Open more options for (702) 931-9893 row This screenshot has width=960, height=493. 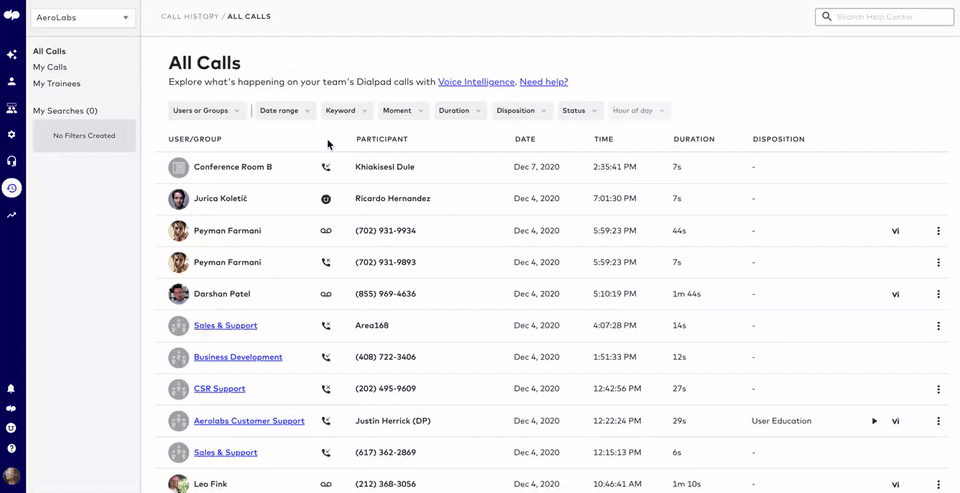938,262
